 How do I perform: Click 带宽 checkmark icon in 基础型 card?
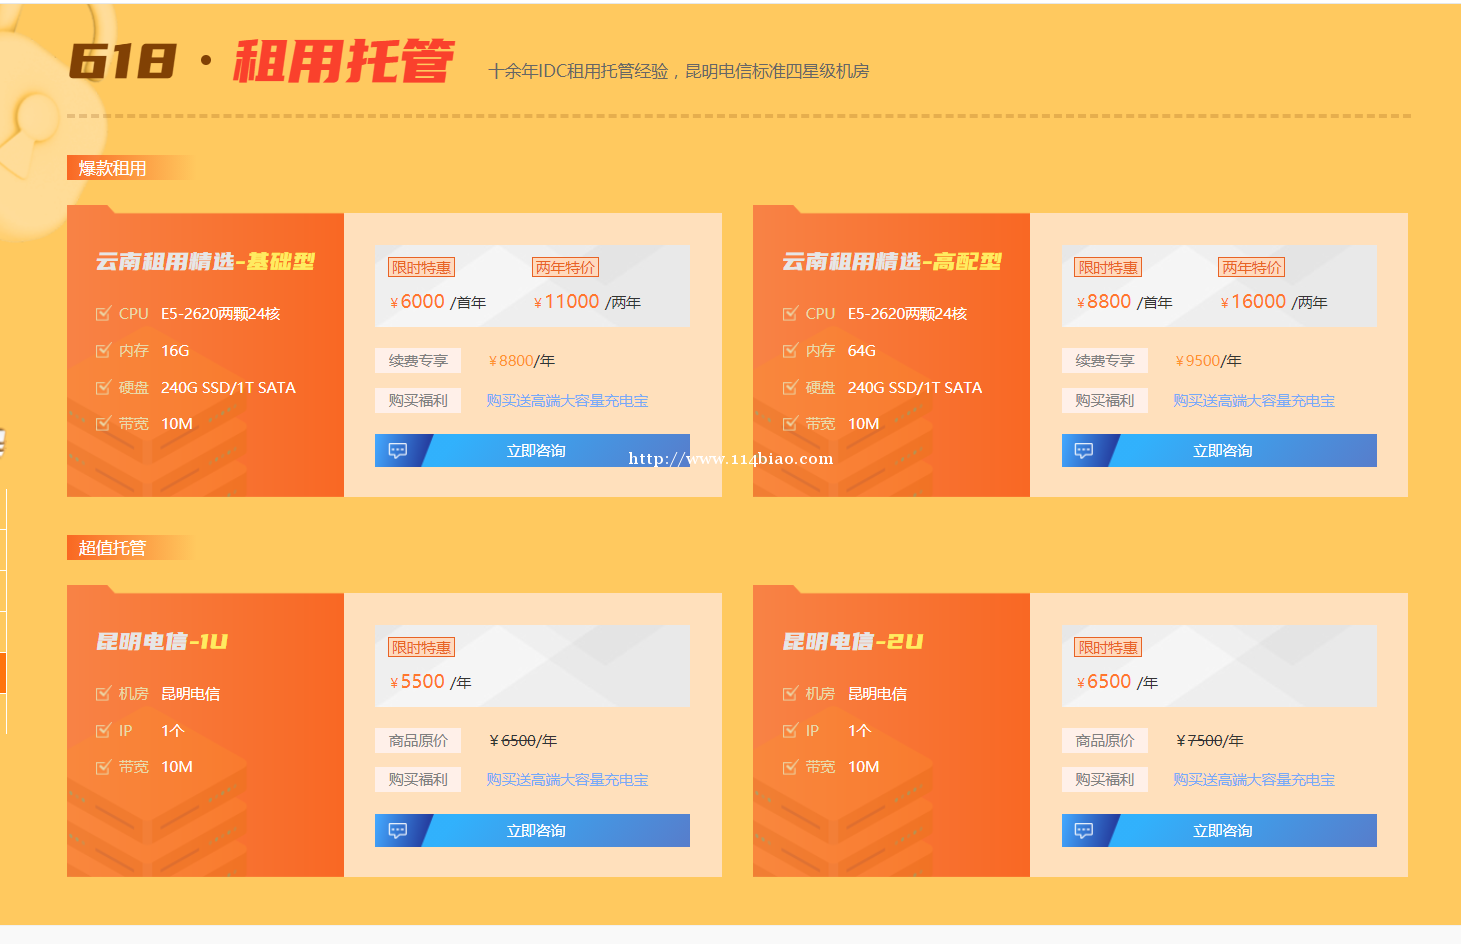pos(103,424)
